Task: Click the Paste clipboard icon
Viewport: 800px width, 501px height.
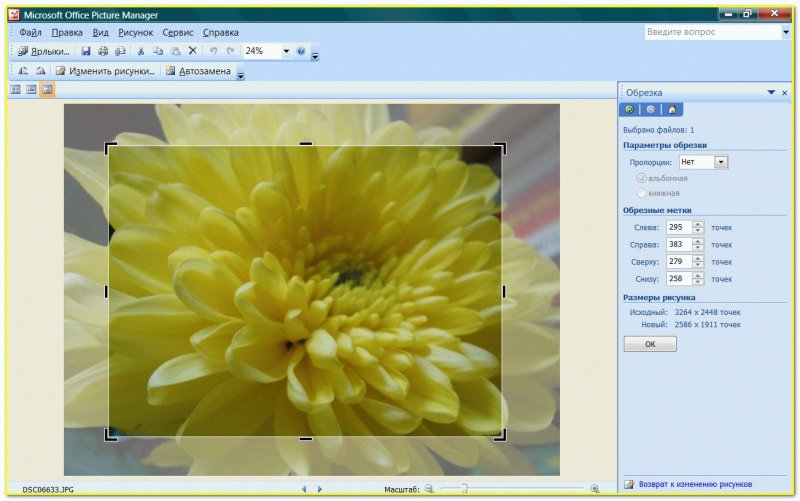Action: coord(175,51)
